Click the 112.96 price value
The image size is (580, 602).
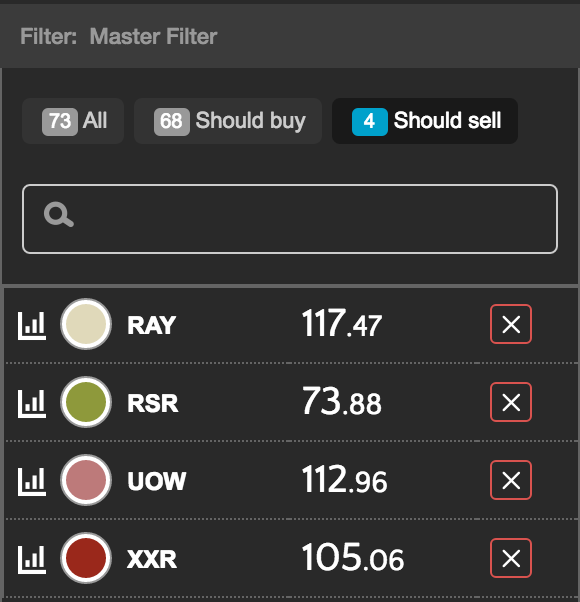point(344,479)
